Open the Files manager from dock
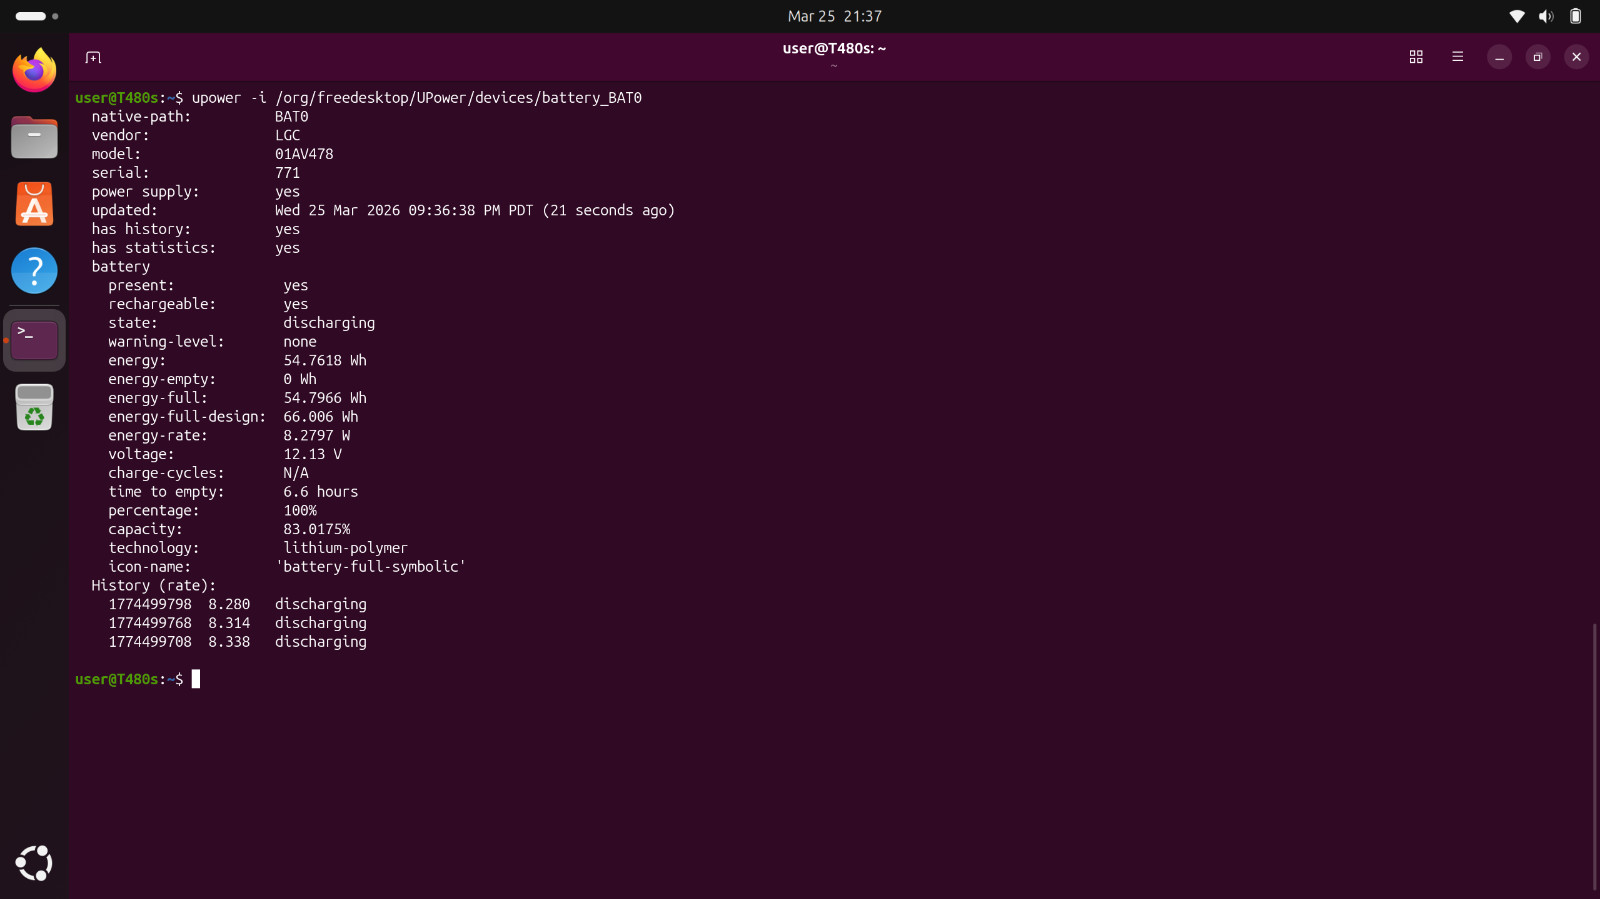The height and width of the screenshot is (899, 1600). coord(34,137)
